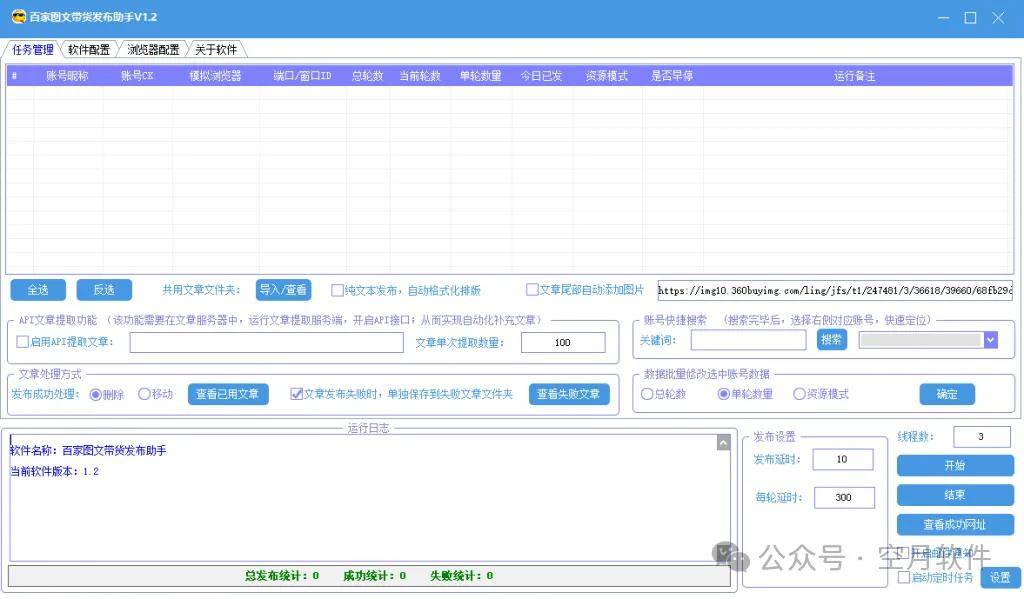Open the 浏览器配置 tab

[x=153, y=50]
